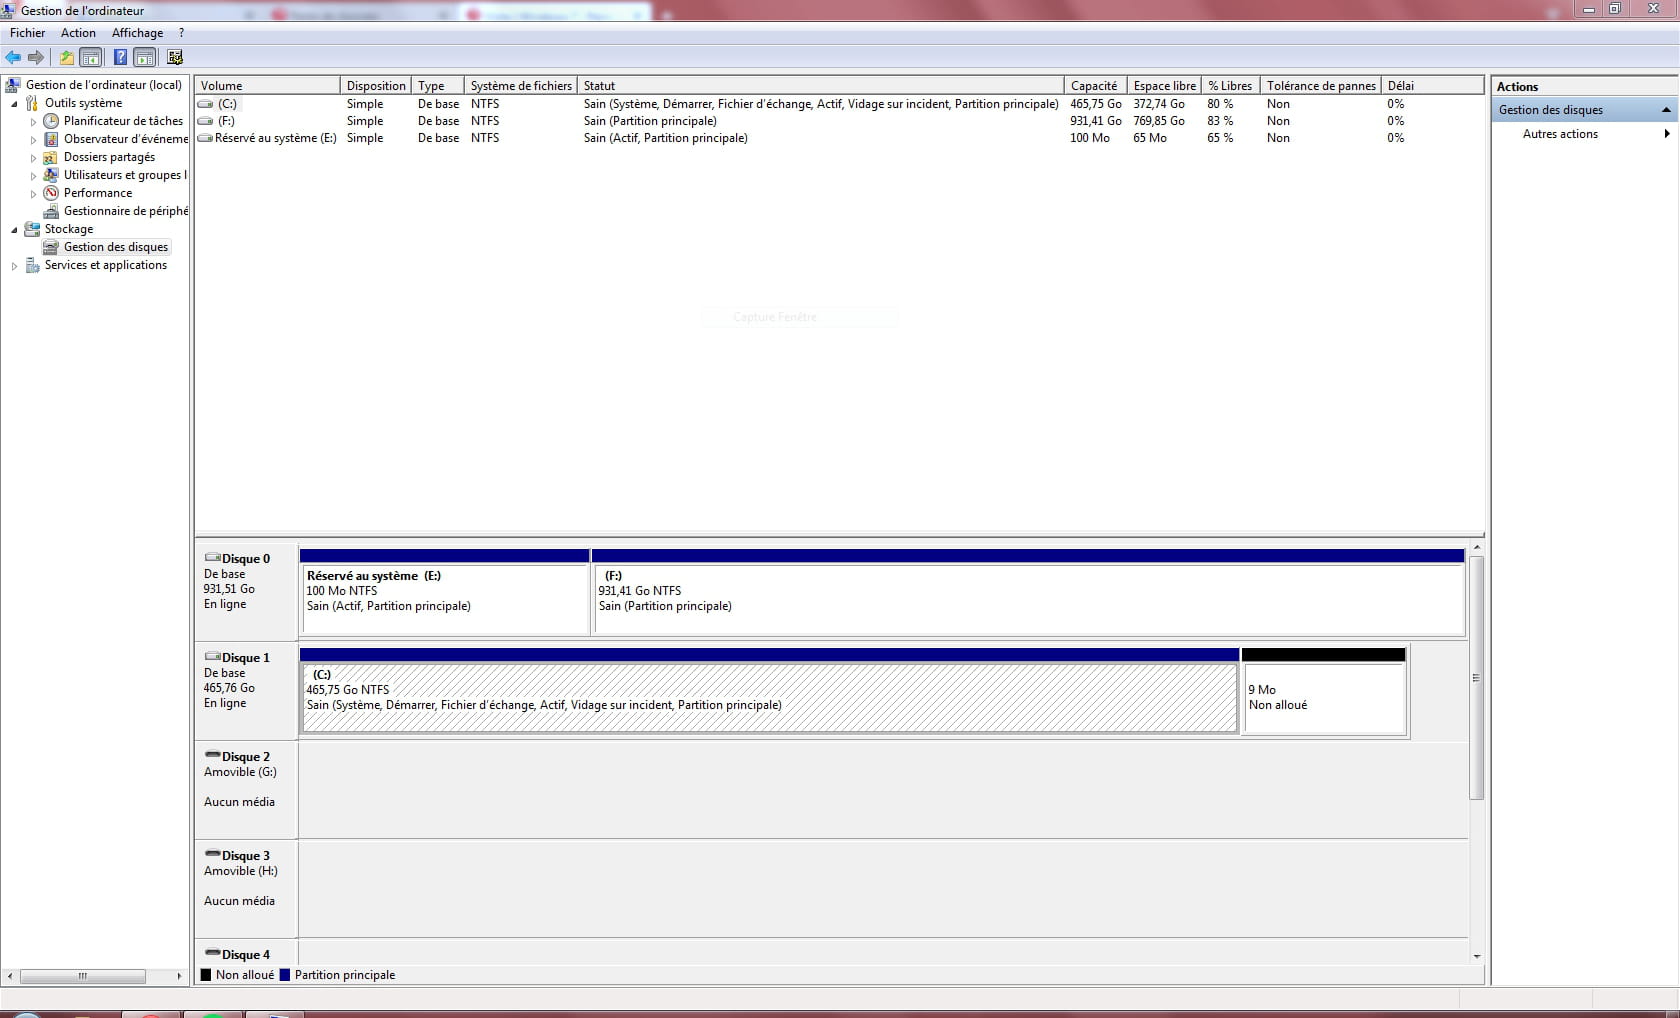Viewport: 1680px width, 1018px height.
Task: Toggle the console tree pane toolbar button
Action: 91,58
